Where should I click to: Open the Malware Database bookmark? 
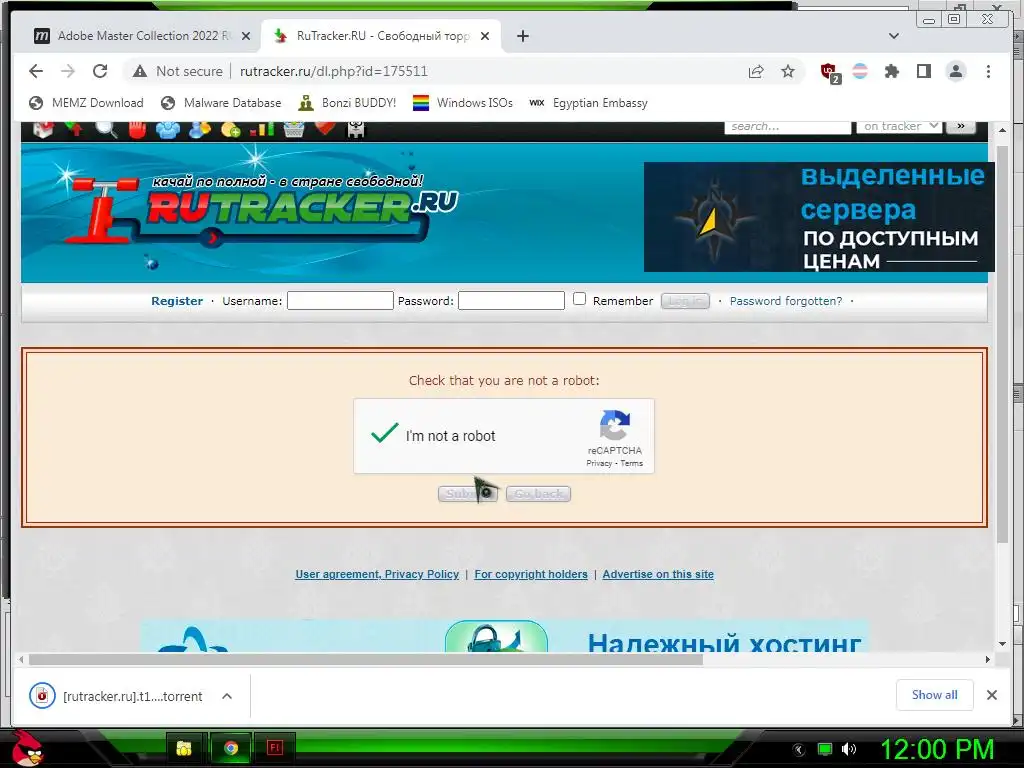click(x=221, y=103)
